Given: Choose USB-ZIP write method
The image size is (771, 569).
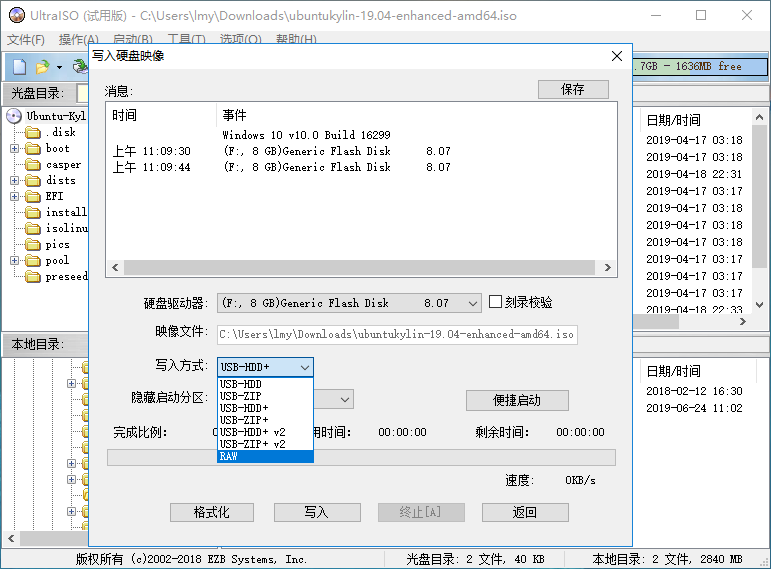Looking at the screenshot, I should point(265,396).
